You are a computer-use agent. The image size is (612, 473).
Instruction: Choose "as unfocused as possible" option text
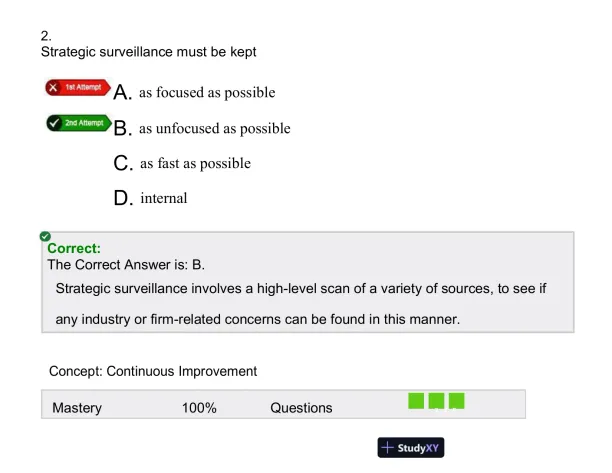[x=215, y=129]
